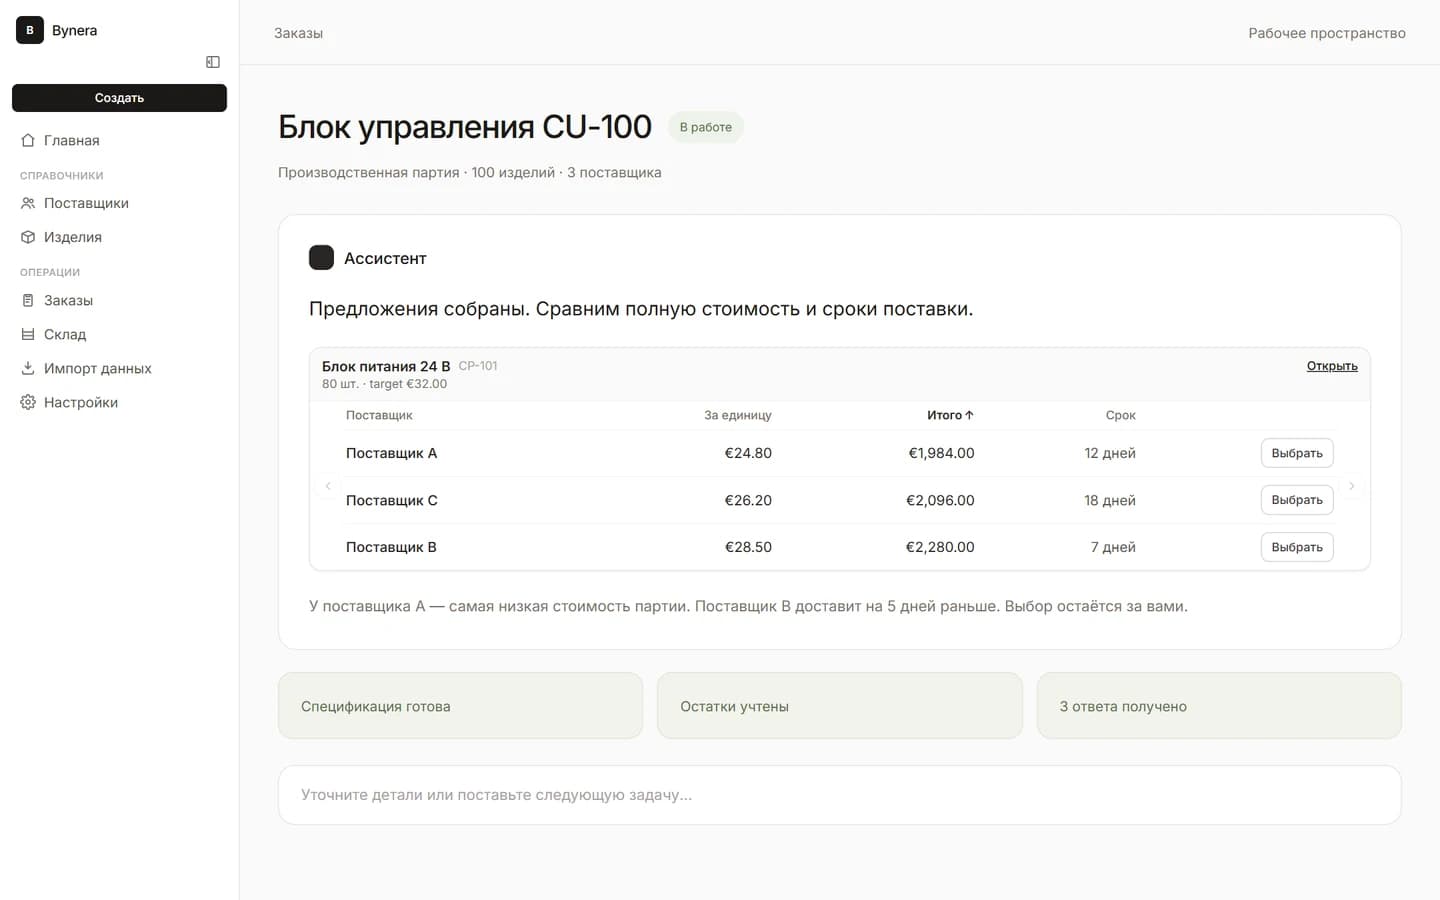Viewport: 1440px width, 900px height.
Task: Click the Поставщик A row name
Action: [391, 453]
